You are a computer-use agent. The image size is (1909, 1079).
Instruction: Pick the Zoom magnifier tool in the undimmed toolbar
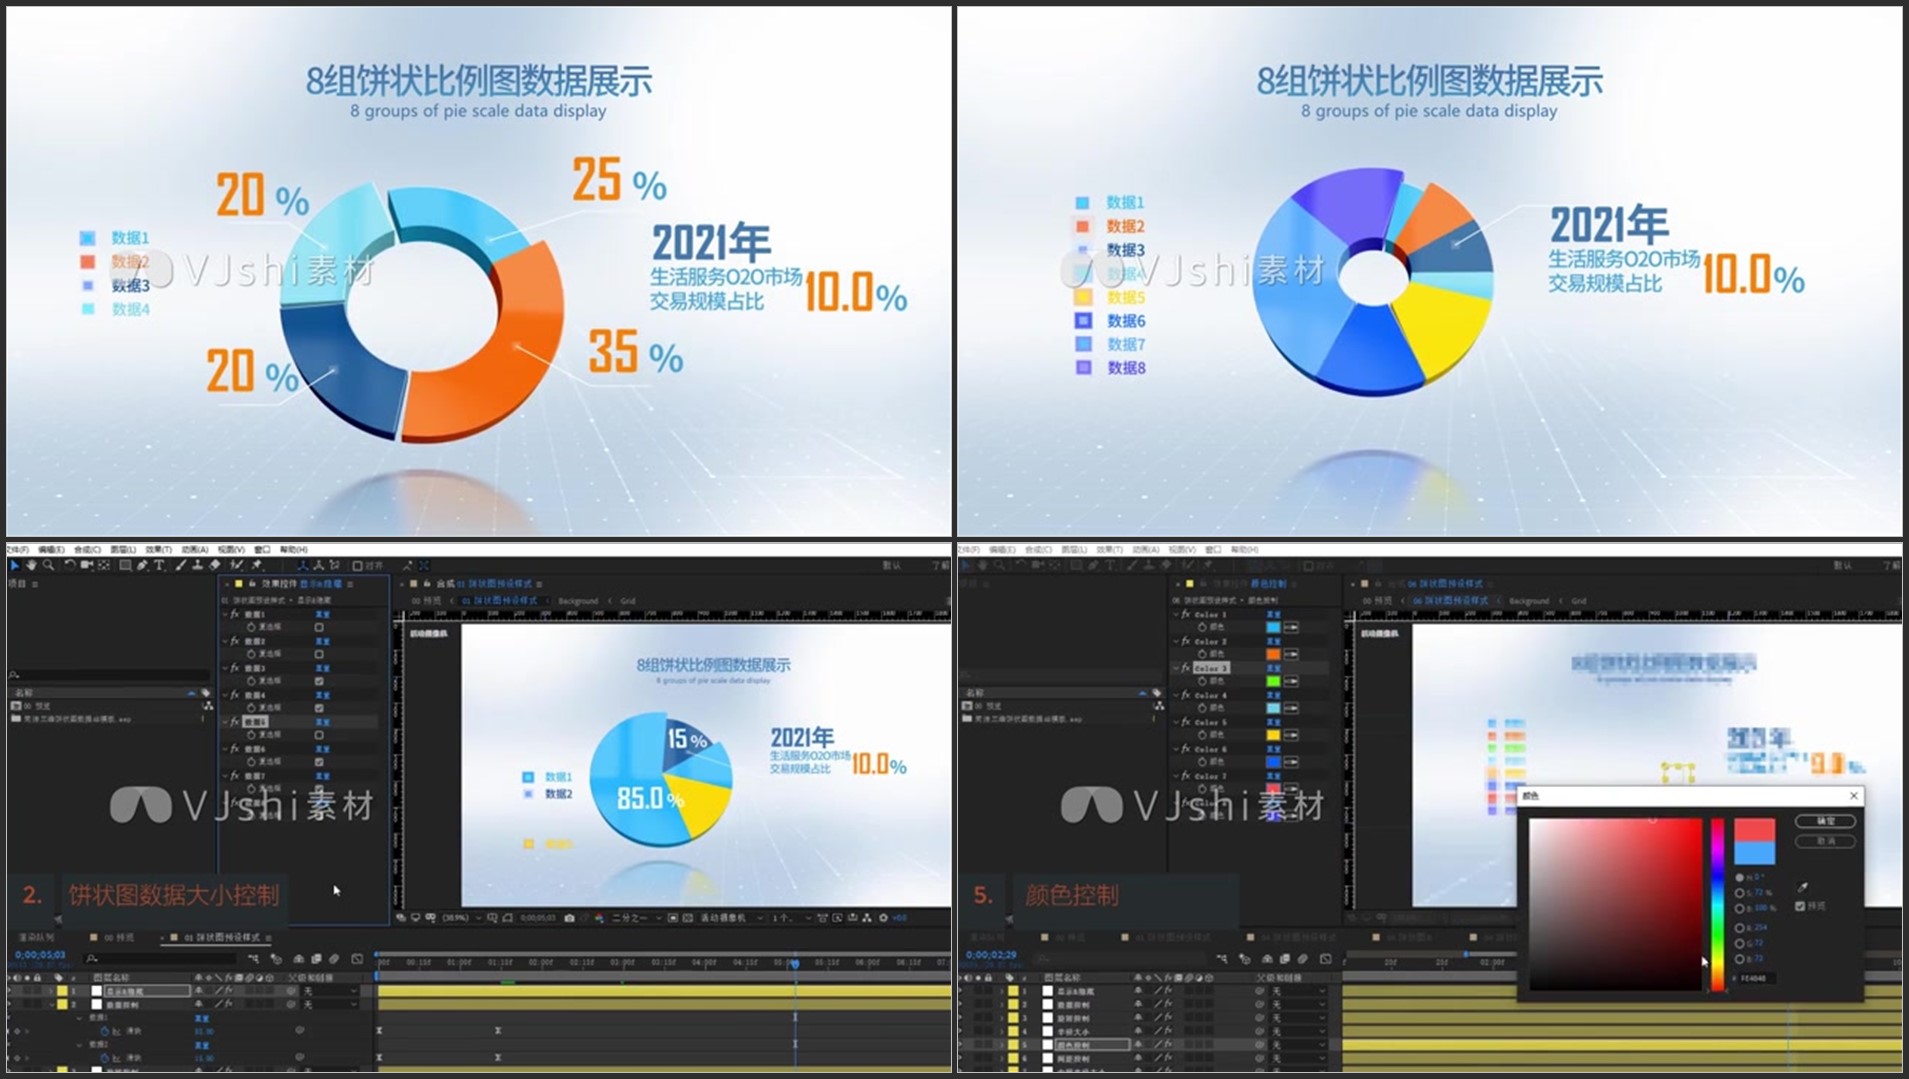(x=48, y=566)
